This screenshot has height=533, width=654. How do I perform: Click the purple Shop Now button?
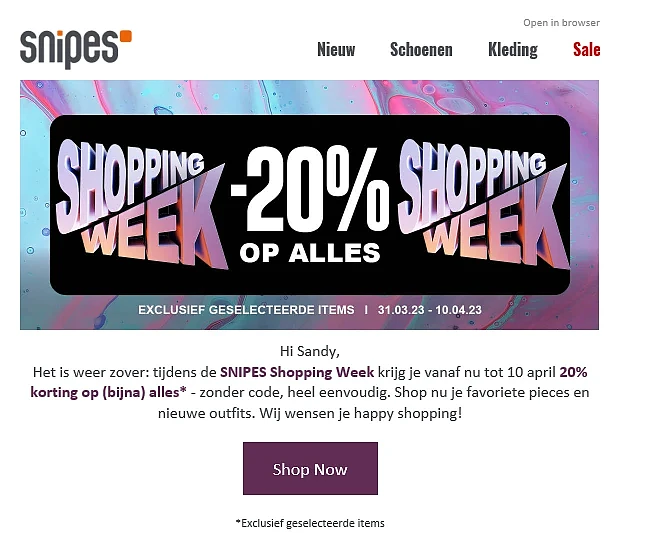tap(310, 468)
